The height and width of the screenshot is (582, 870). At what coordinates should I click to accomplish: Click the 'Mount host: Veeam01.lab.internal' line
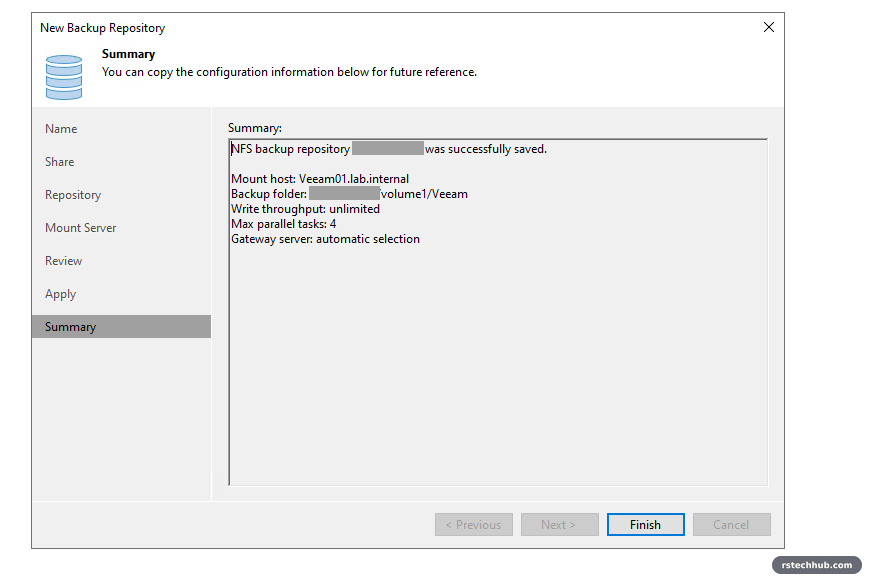[320, 179]
